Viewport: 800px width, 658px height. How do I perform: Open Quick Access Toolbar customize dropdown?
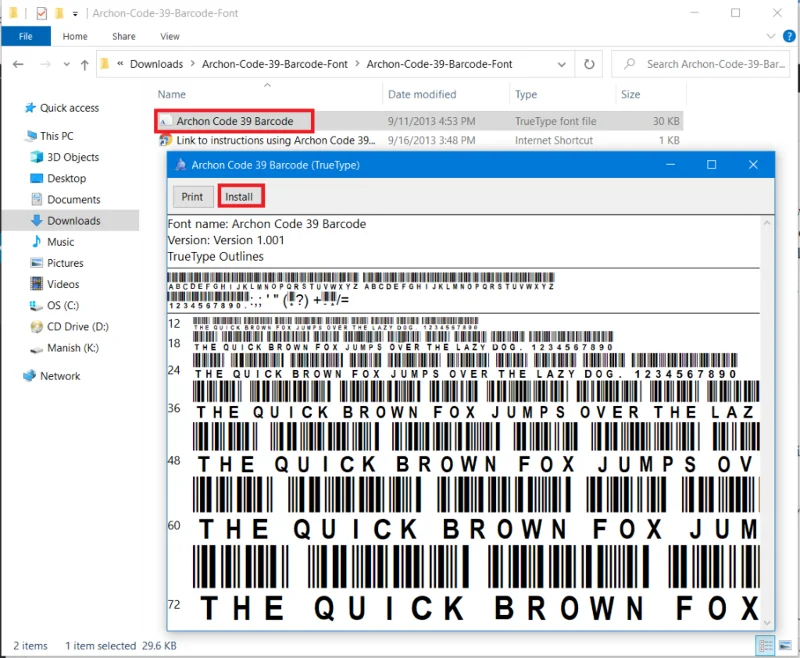point(75,14)
